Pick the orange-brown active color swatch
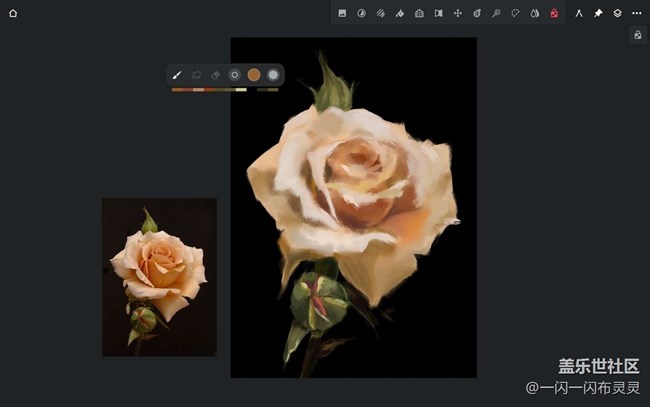Screen dimensions: 650x407 click(x=254, y=74)
